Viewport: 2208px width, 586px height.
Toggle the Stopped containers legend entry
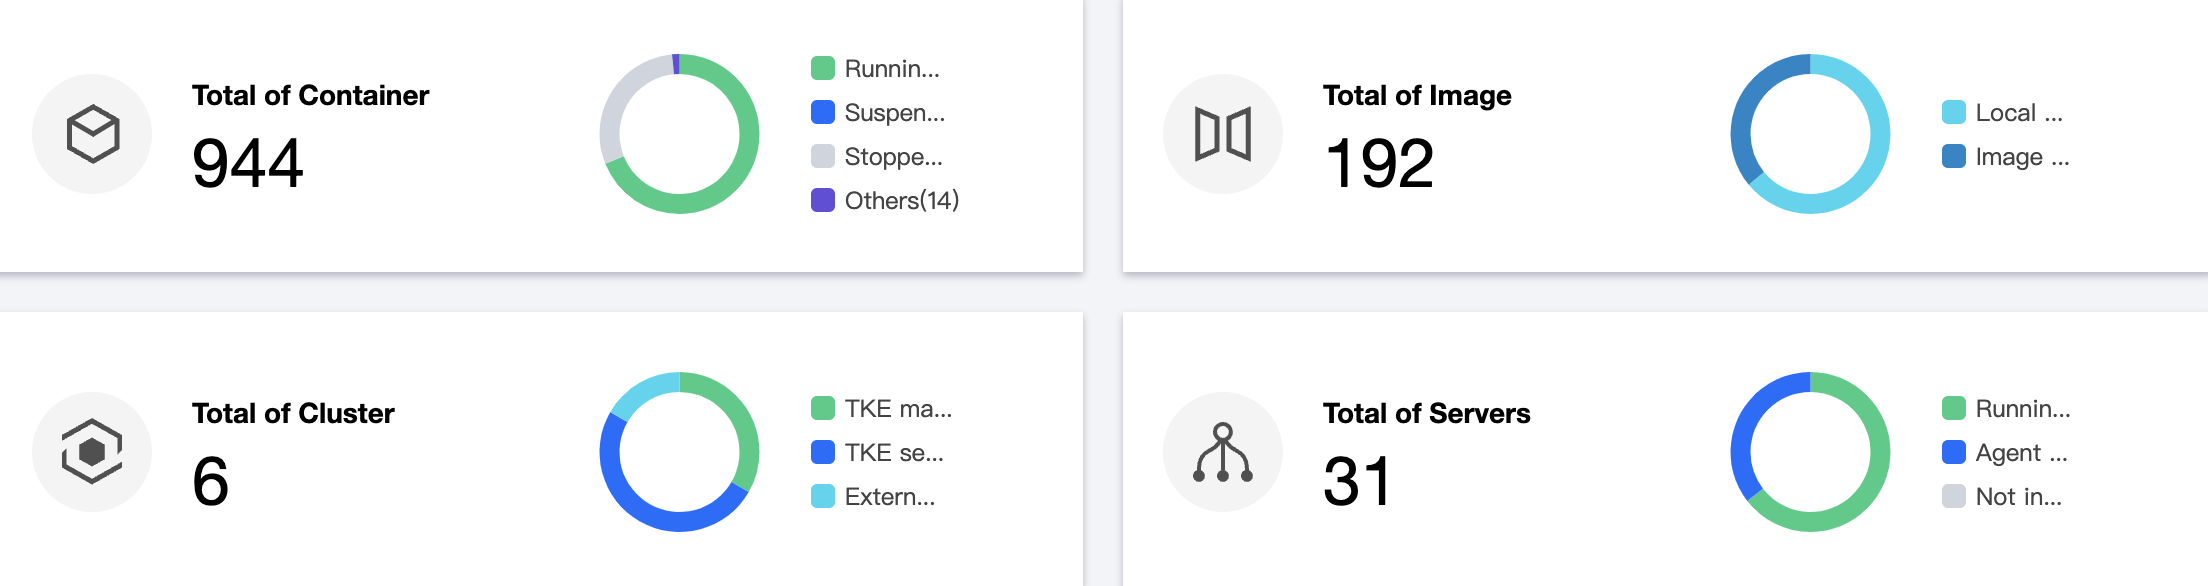892,157
